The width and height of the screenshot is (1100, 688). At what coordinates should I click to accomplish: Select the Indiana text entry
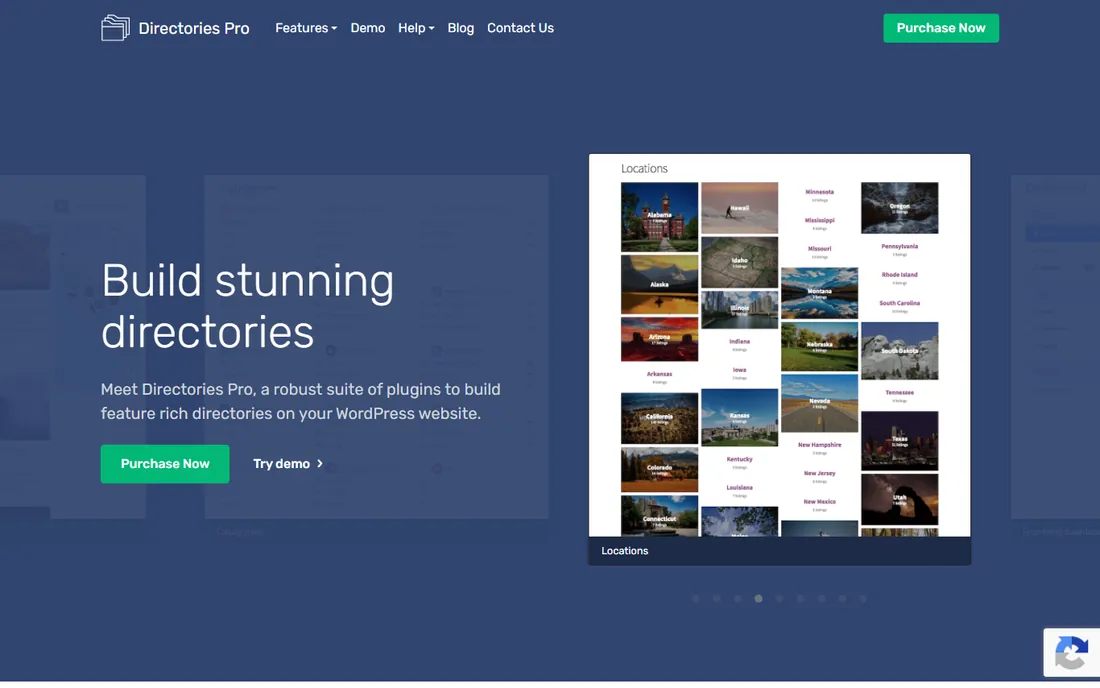point(739,342)
